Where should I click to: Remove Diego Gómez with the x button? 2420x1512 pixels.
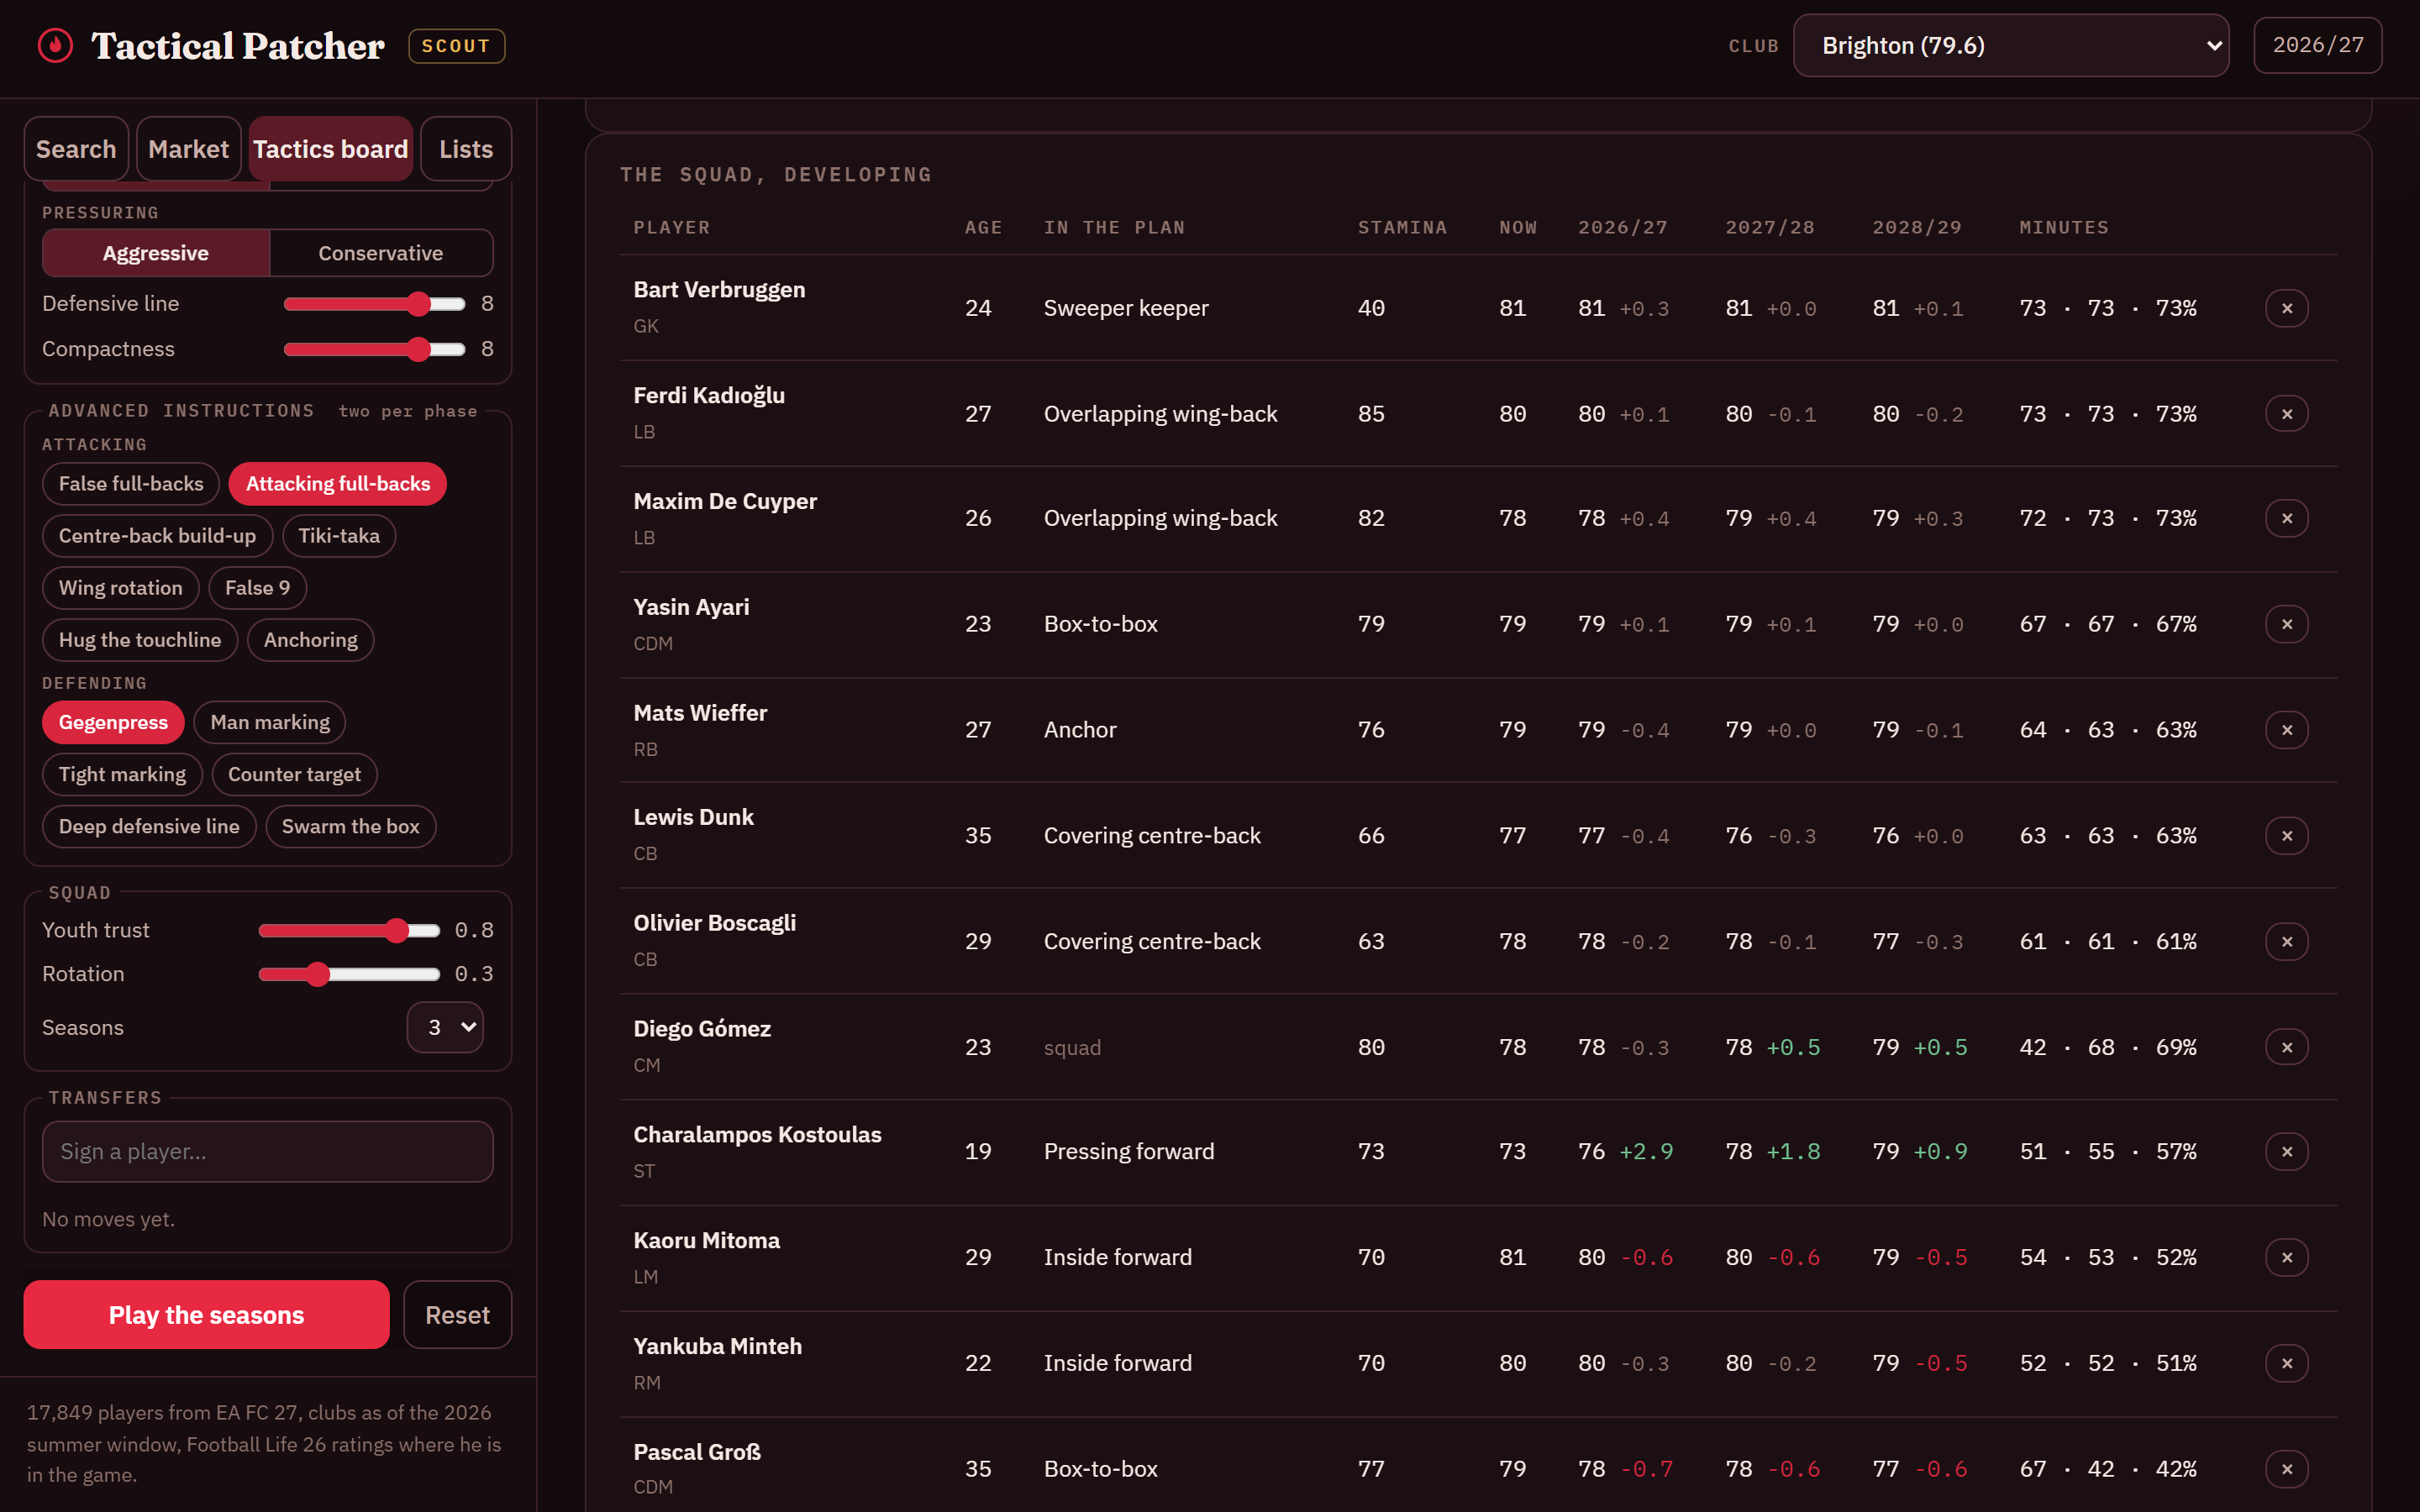pos(2286,1047)
